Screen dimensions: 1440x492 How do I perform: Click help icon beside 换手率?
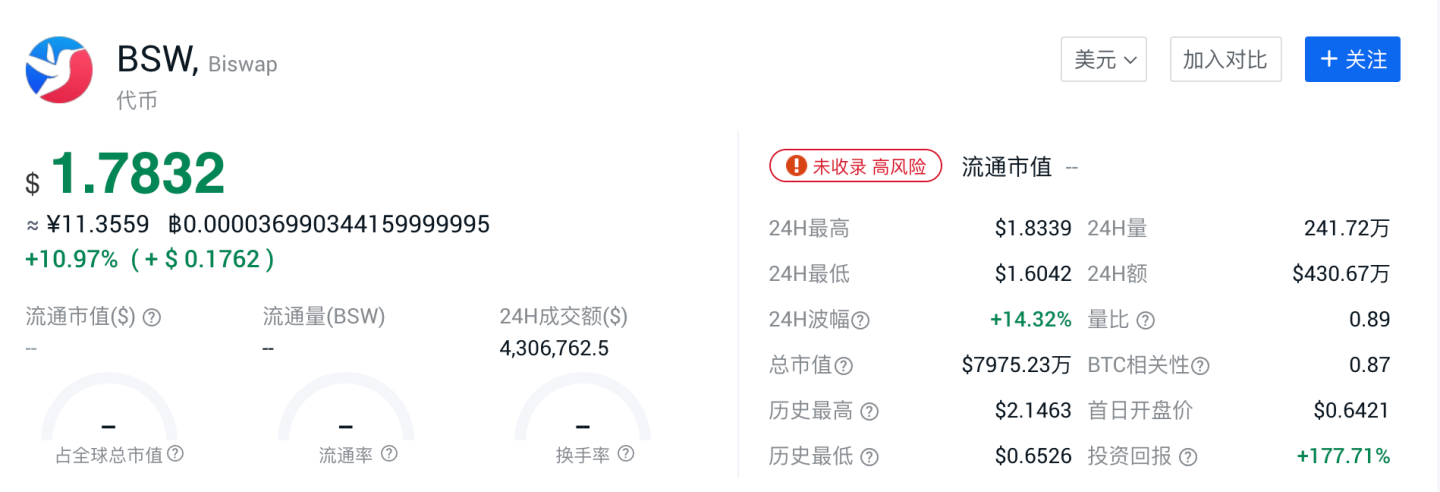(x=626, y=454)
